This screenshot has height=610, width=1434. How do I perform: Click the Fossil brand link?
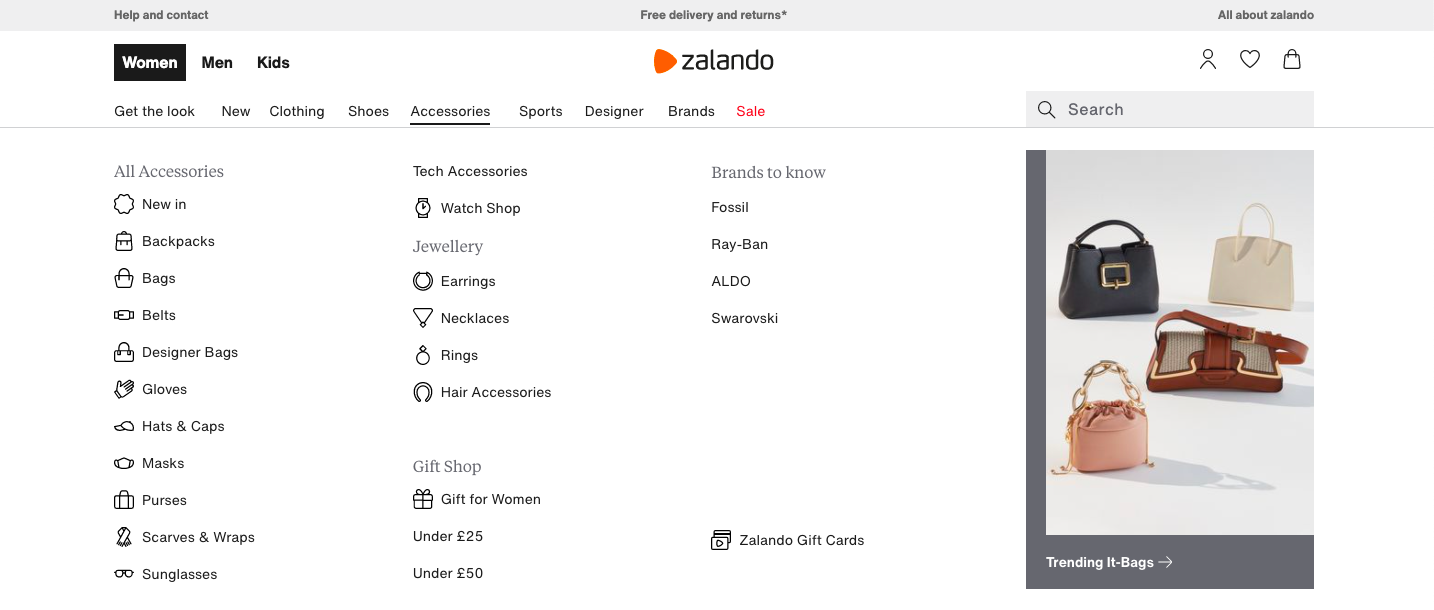[729, 207]
